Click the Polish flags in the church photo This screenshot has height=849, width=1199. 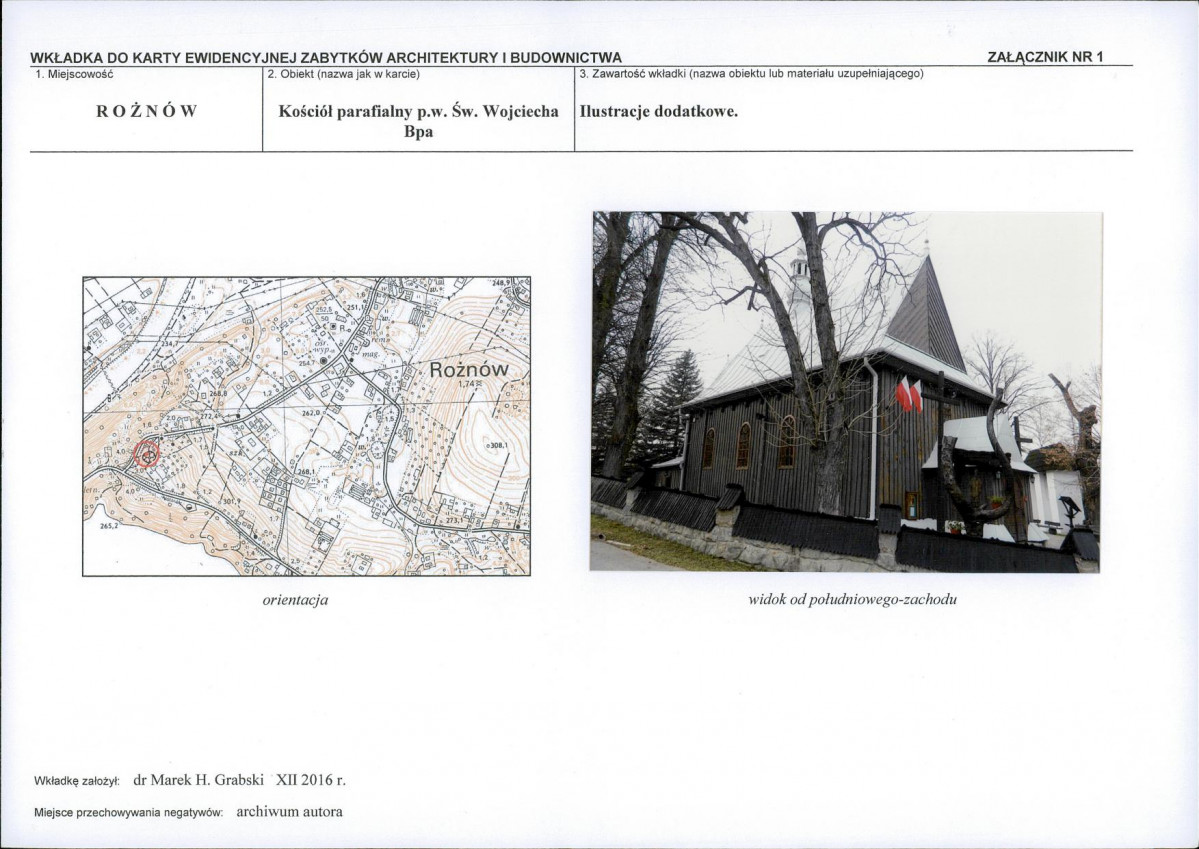(908, 394)
